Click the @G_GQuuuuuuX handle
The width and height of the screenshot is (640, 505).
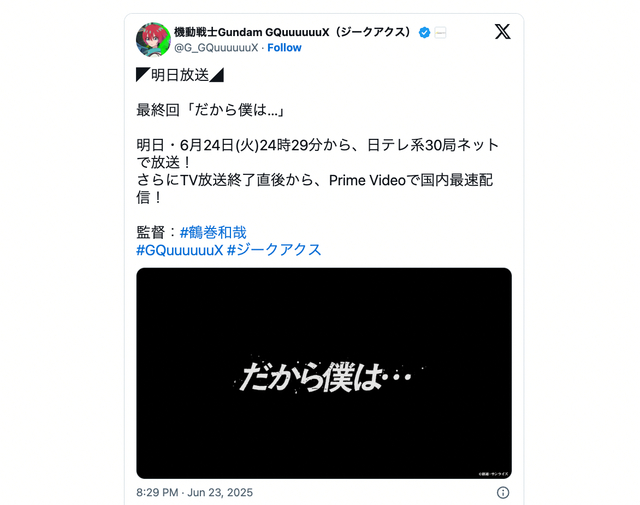pyautogui.click(x=216, y=48)
